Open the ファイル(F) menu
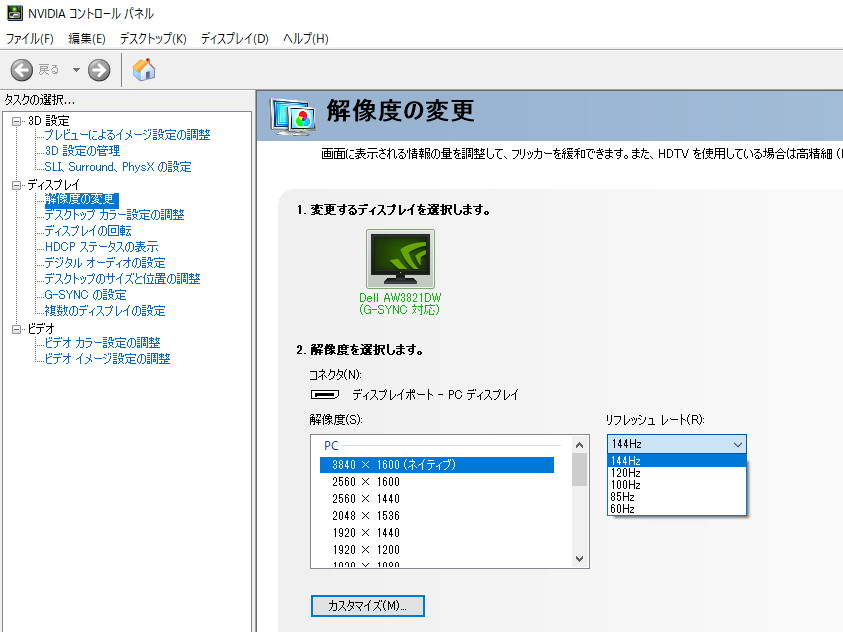Screen dimensions: 843x632 click(x=30, y=39)
